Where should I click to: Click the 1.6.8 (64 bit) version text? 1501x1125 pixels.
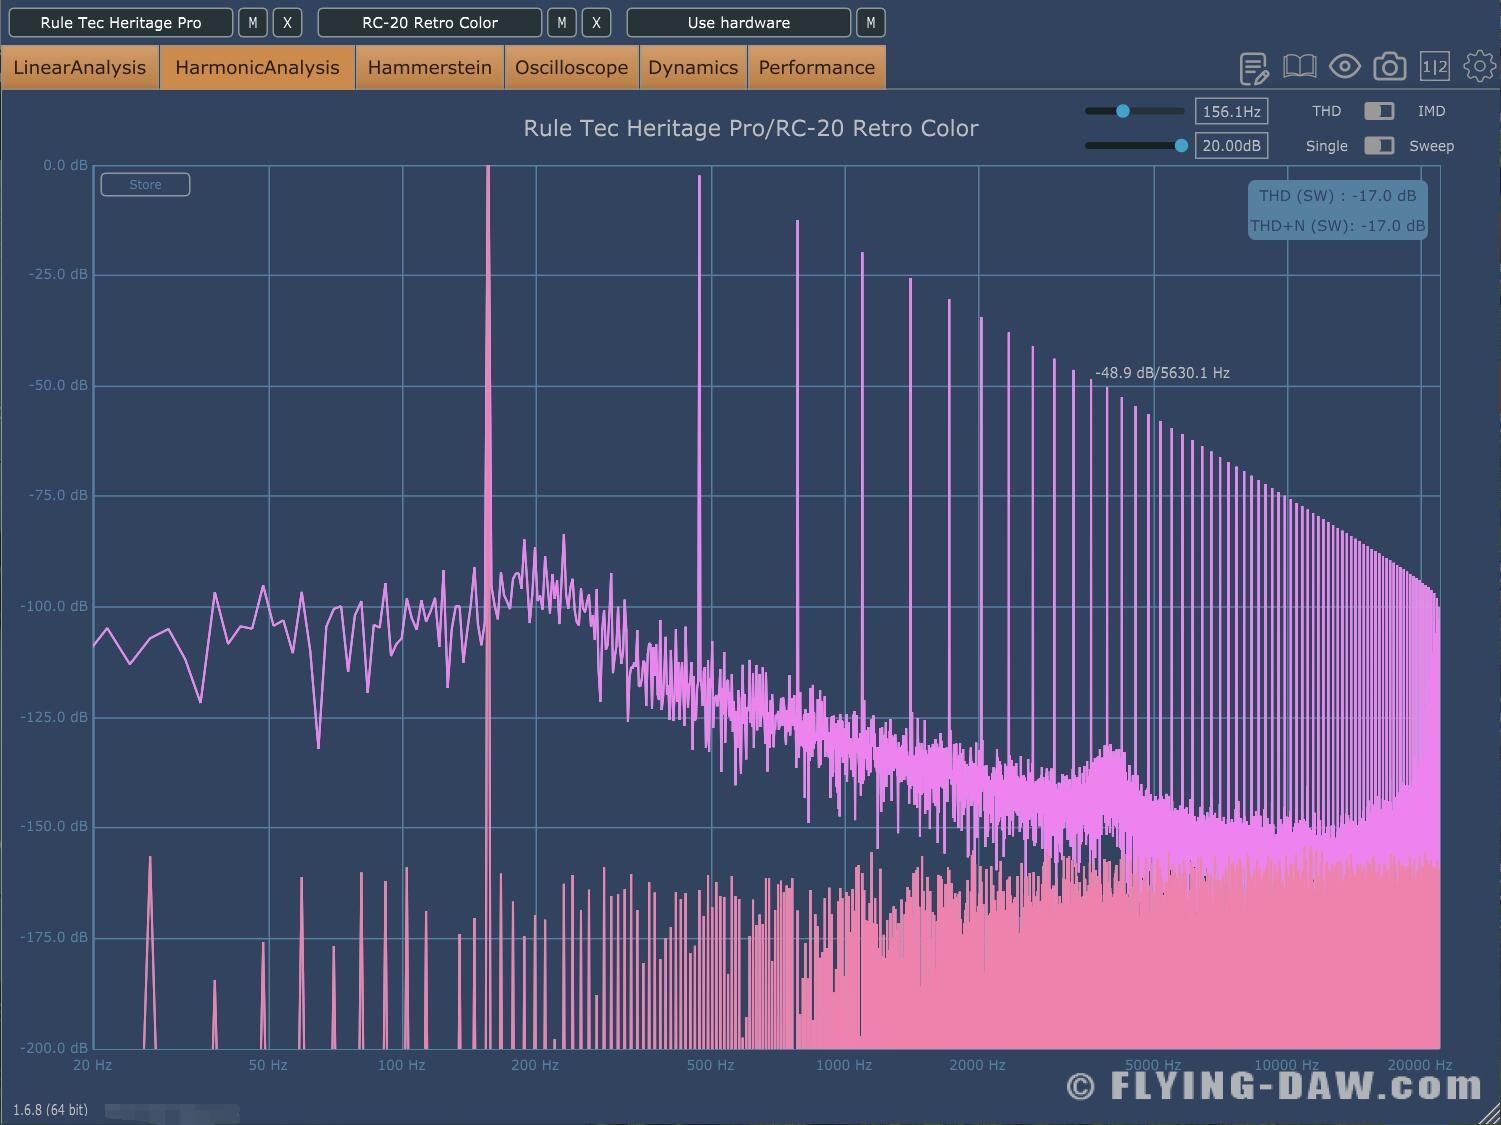50,1110
